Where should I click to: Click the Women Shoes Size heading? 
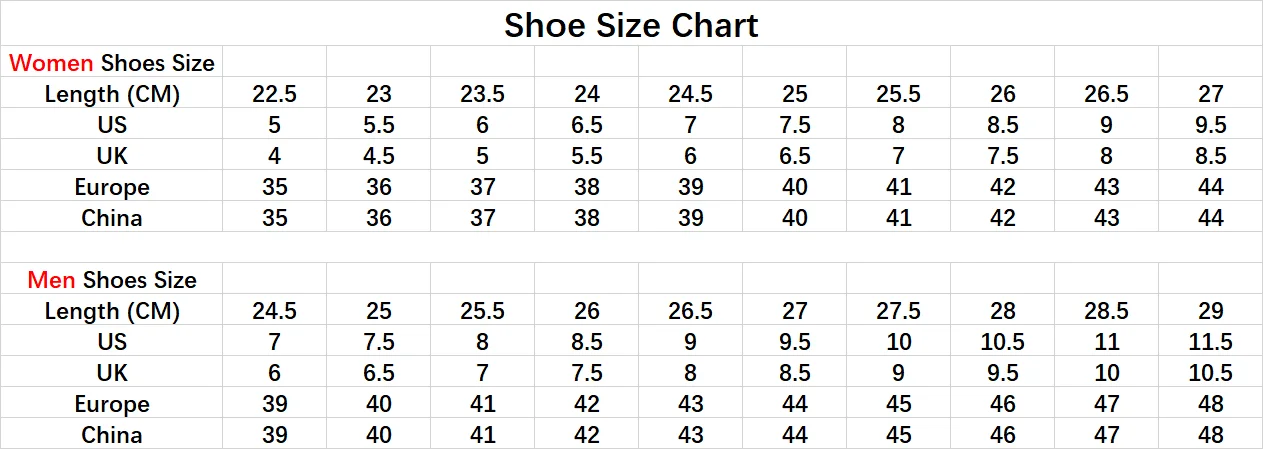pyautogui.click(x=112, y=63)
